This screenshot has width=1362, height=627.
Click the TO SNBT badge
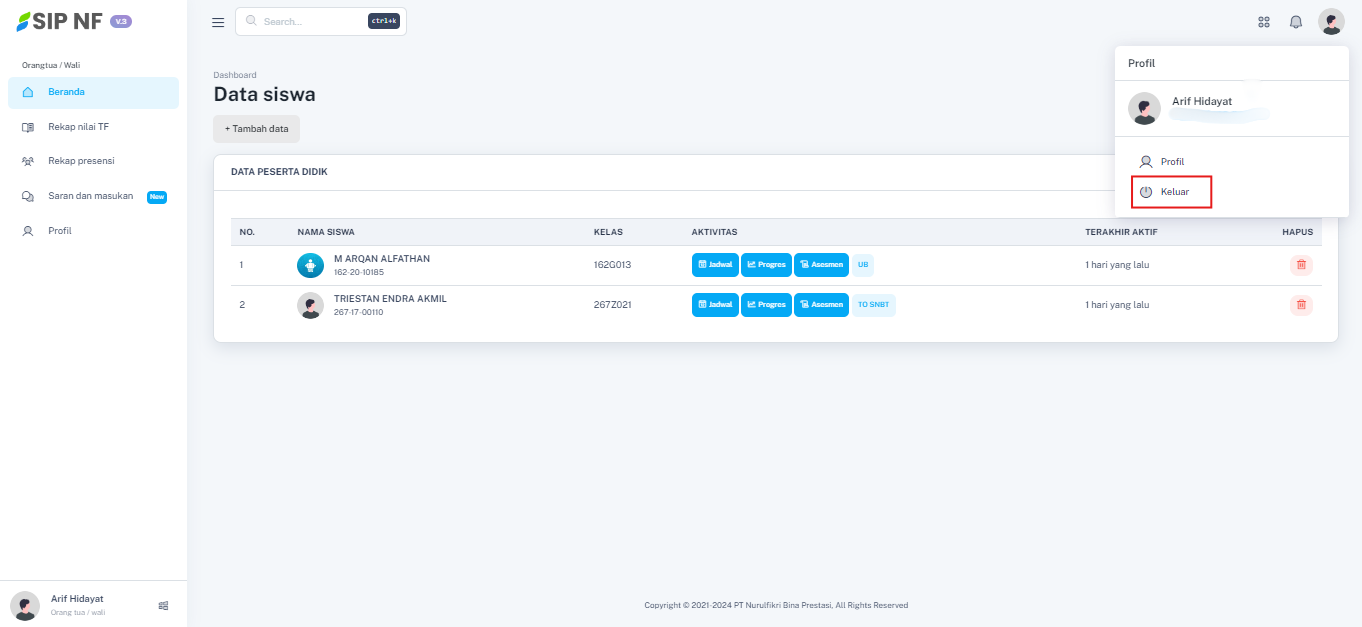pos(874,305)
